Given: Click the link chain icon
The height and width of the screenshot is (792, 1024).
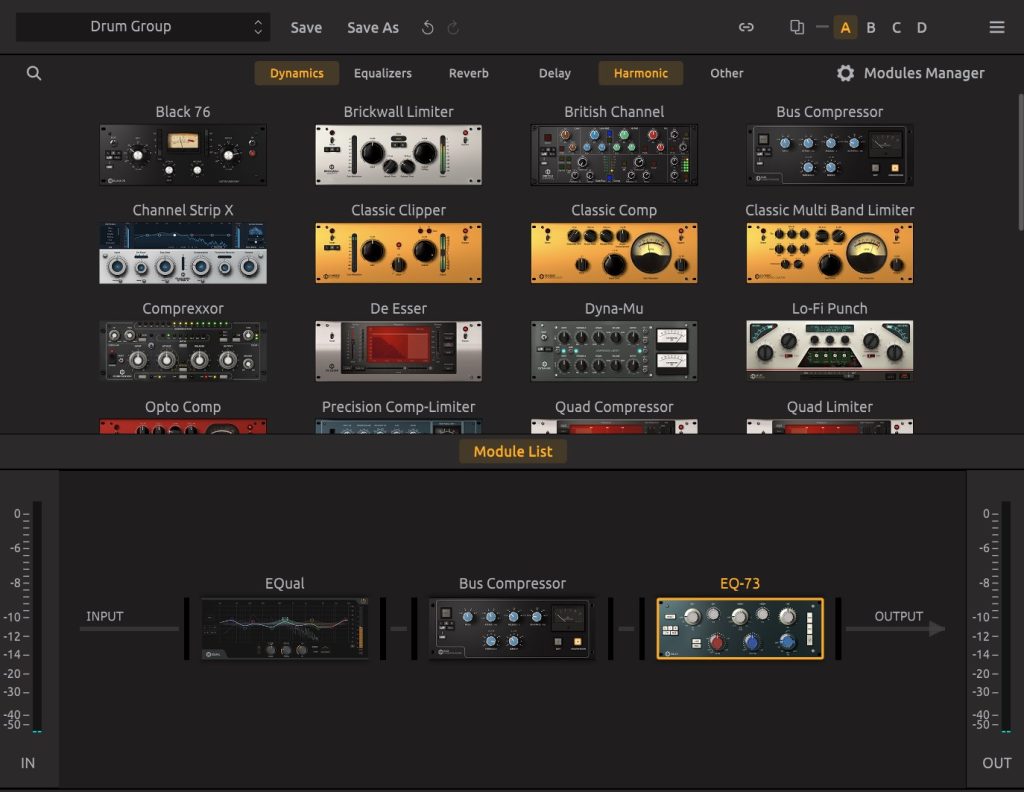Looking at the screenshot, I should tap(746, 28).
